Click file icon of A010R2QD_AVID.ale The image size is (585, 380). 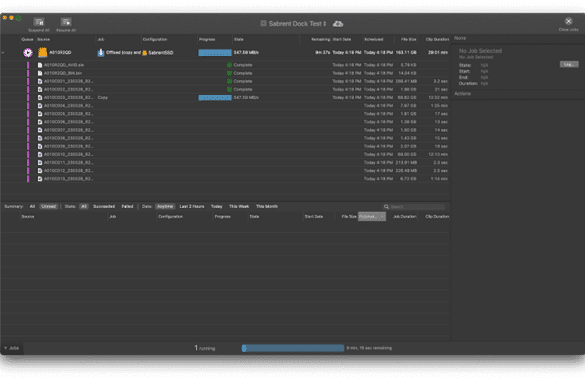40,65
